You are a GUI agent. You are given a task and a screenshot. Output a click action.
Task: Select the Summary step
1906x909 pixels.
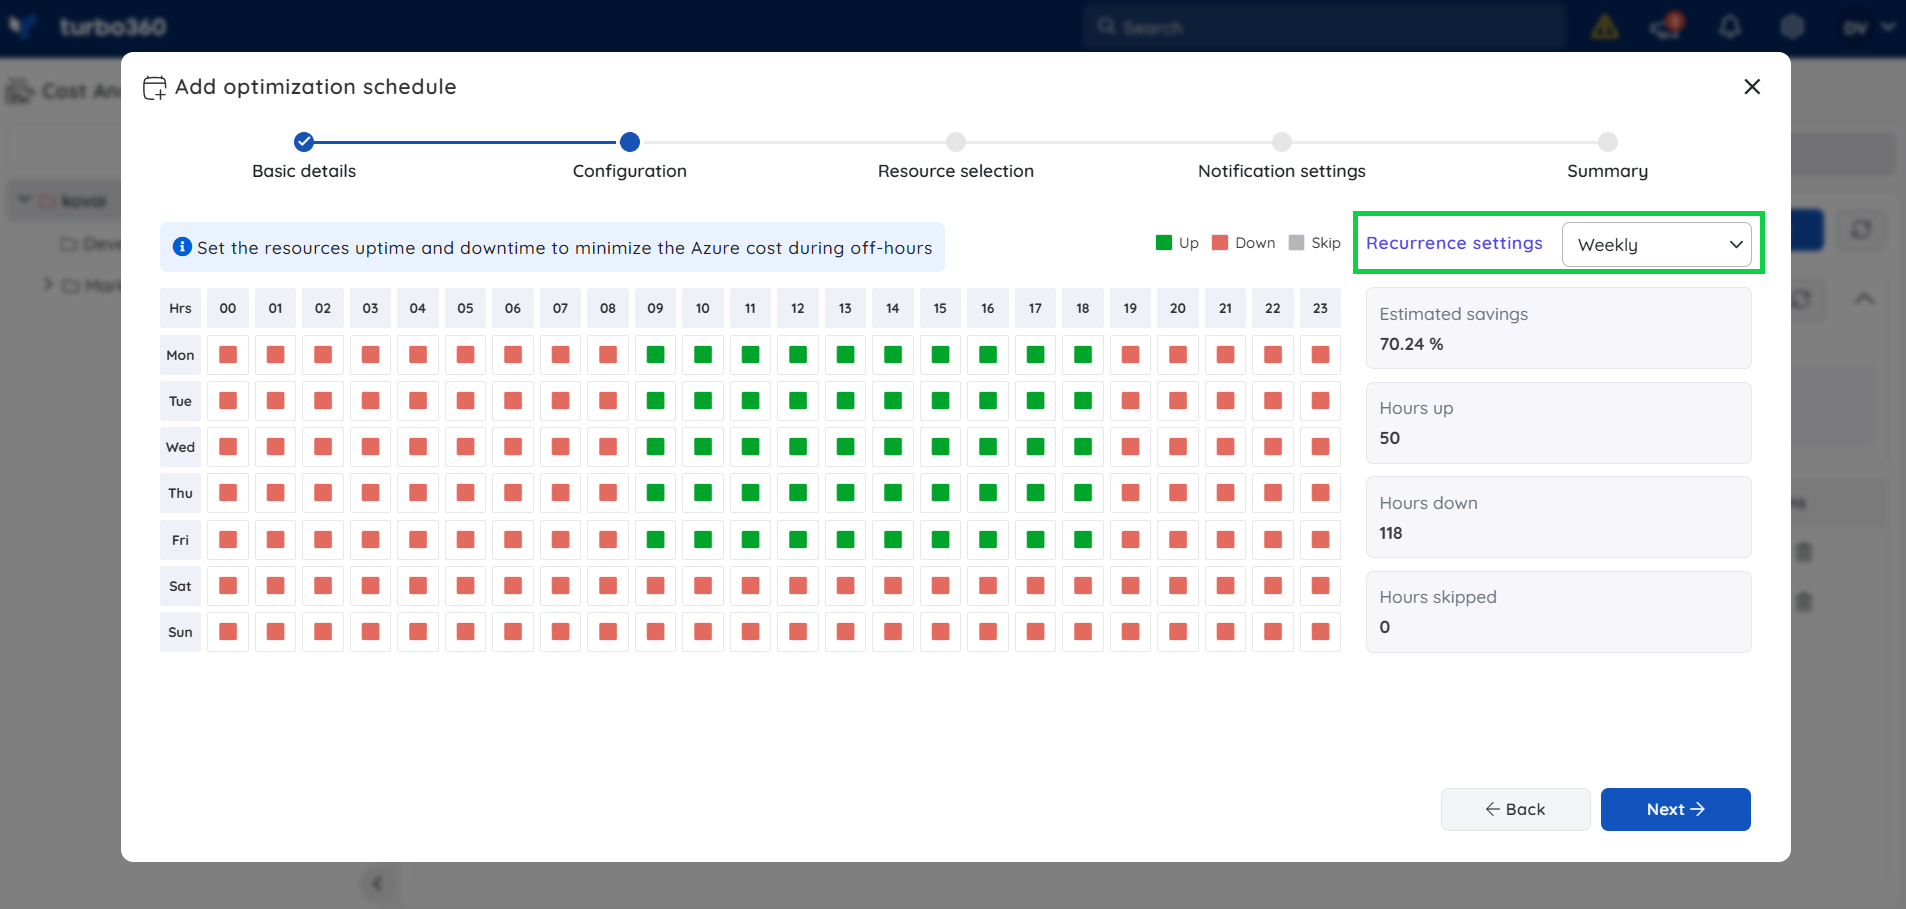[1608, 142]
